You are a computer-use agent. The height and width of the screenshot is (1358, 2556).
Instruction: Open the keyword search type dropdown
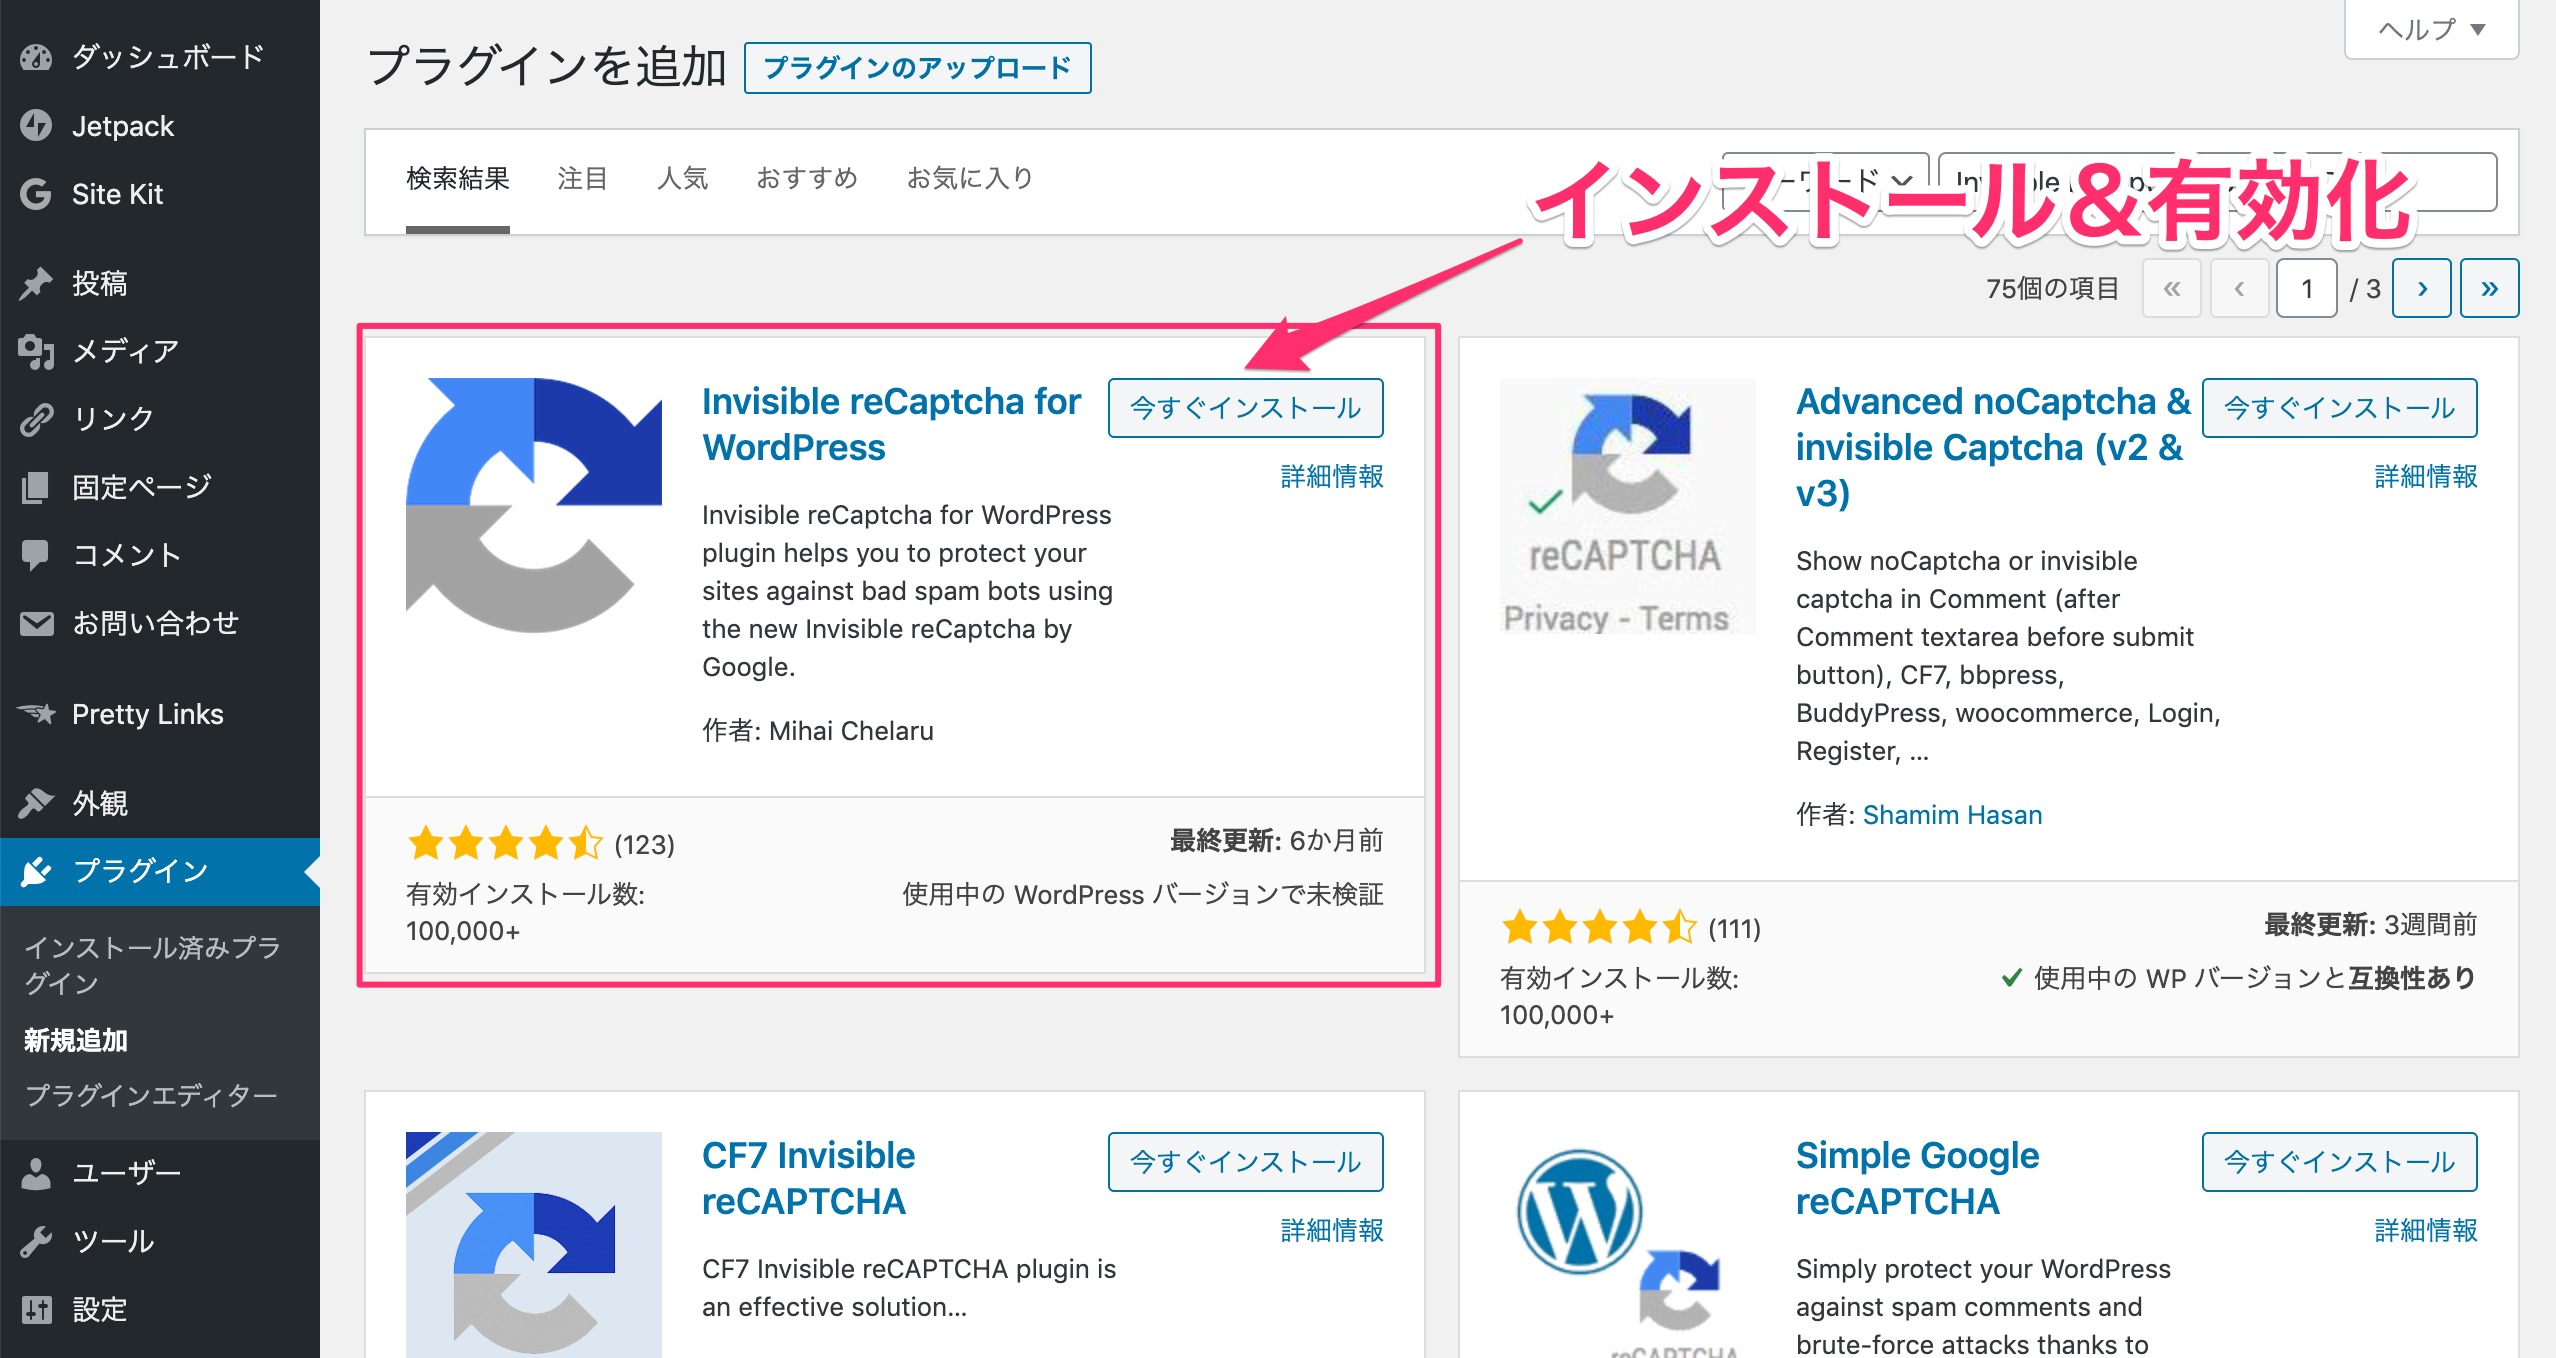pyautogui.click(x=1826, y=181)
